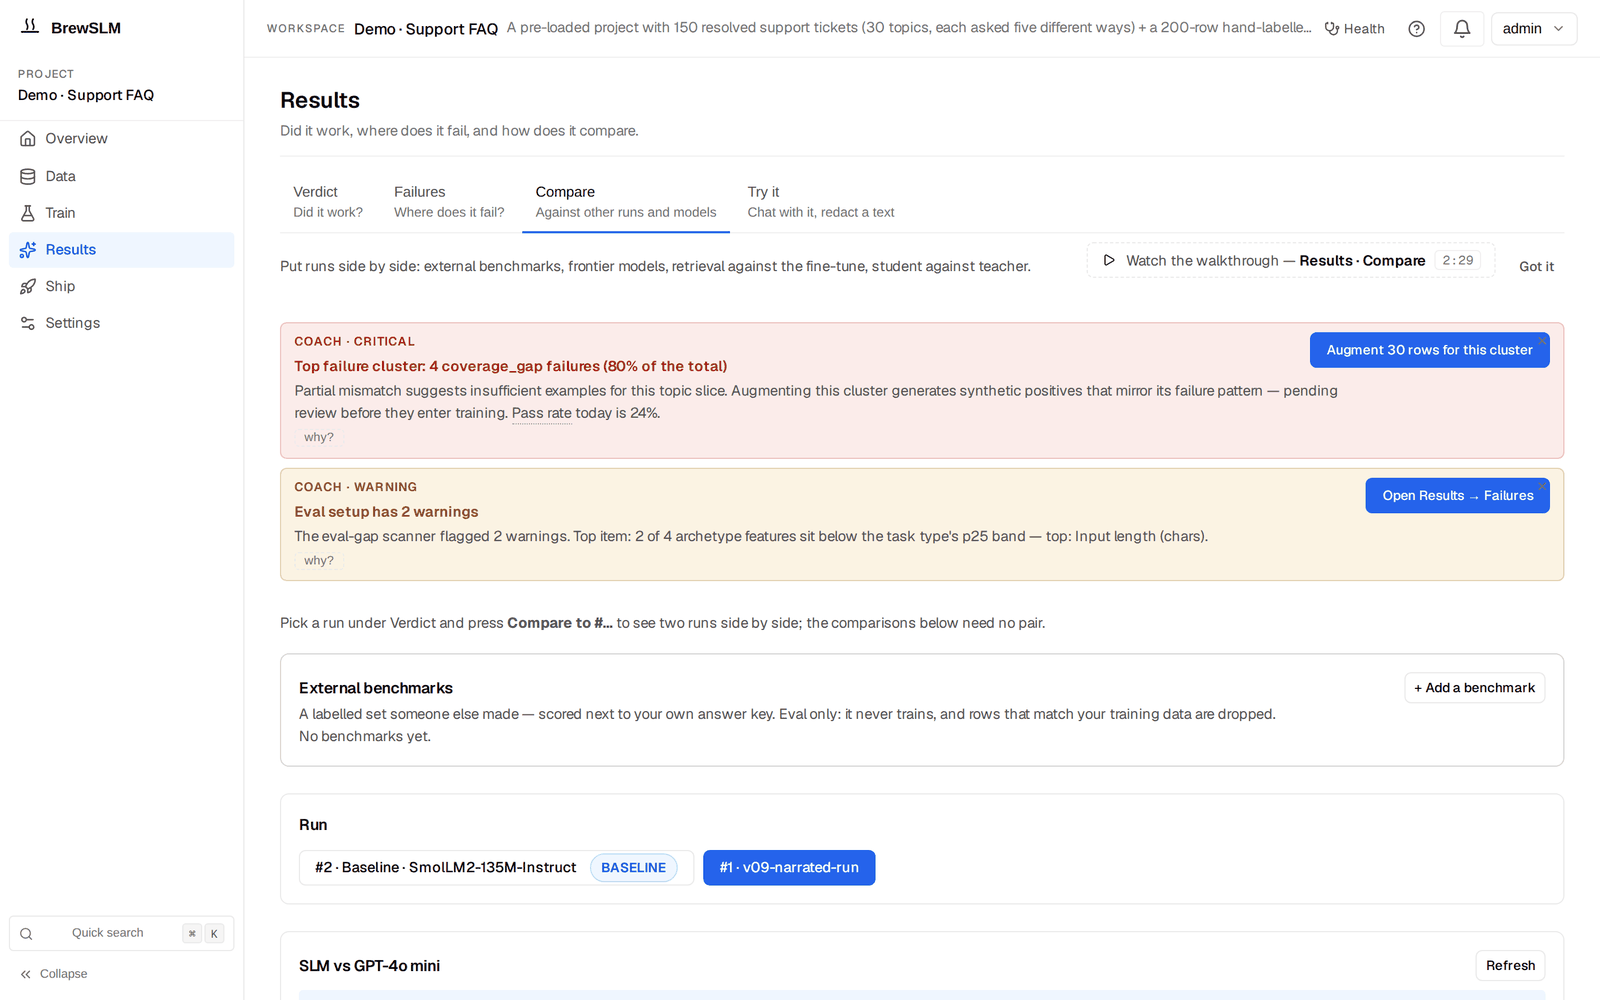
Task: Click the BASELINE badge on run #2
Action: [633, 868]
